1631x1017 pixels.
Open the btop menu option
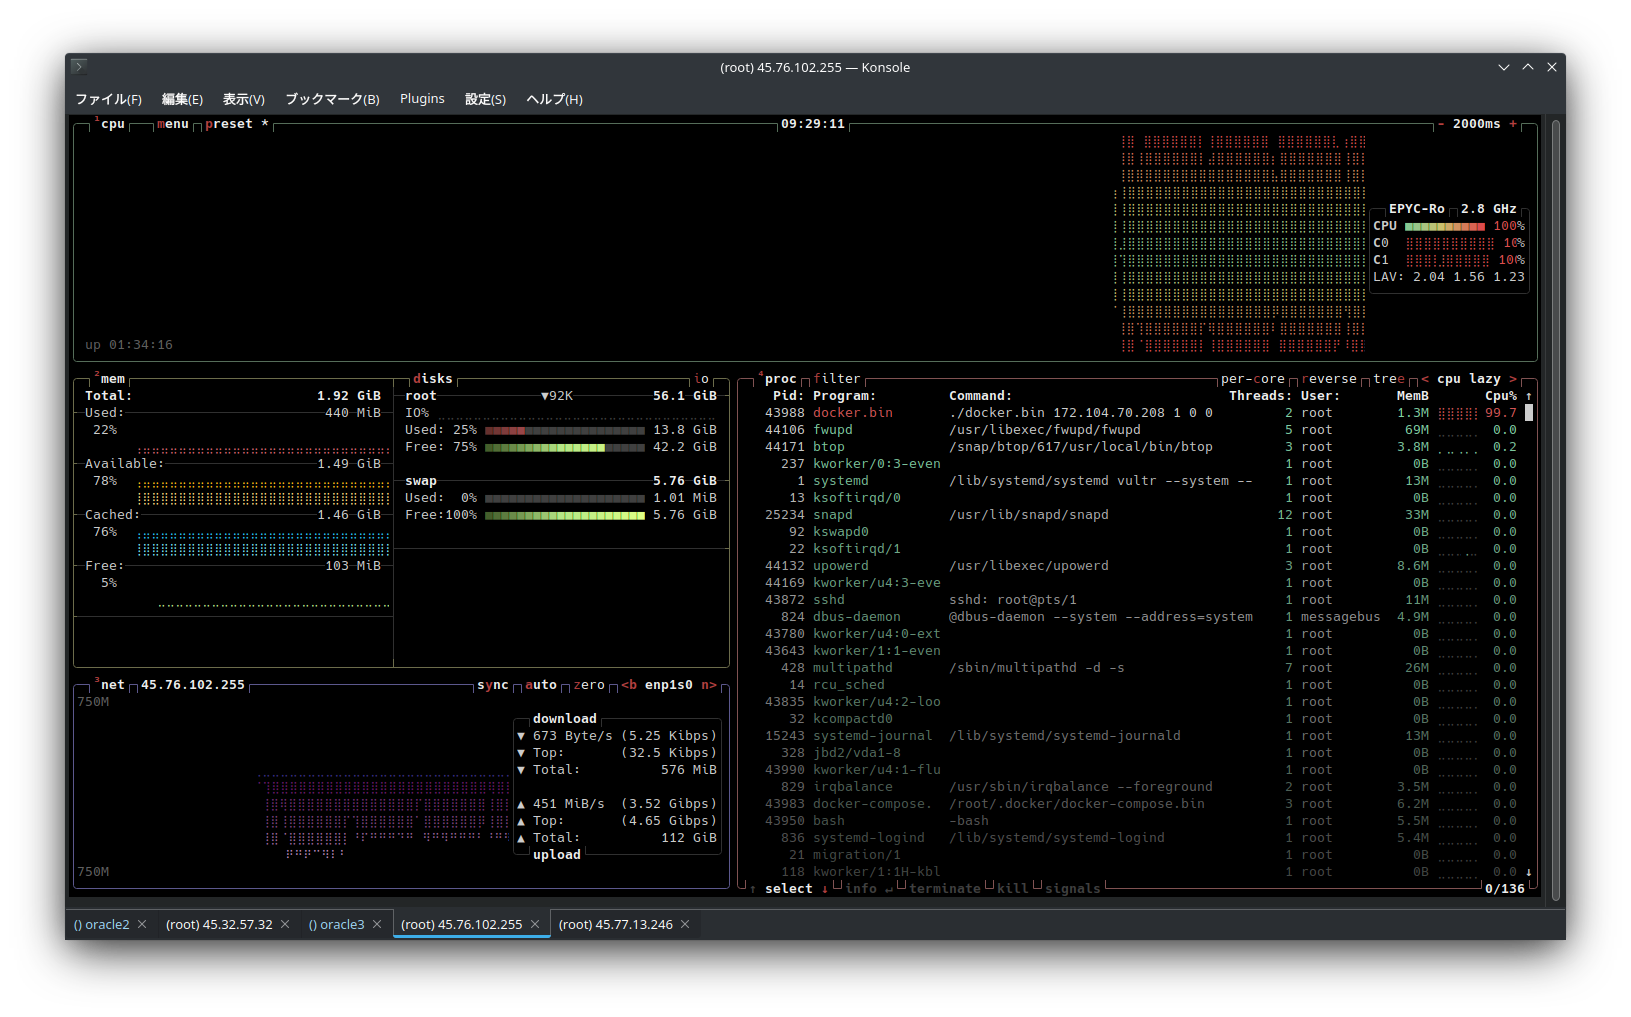[172, 124]
